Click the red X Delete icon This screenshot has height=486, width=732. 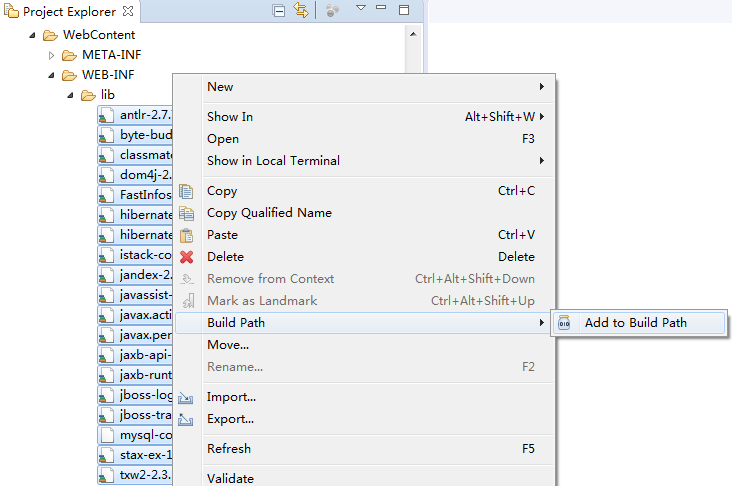click(x=186, y=257)
